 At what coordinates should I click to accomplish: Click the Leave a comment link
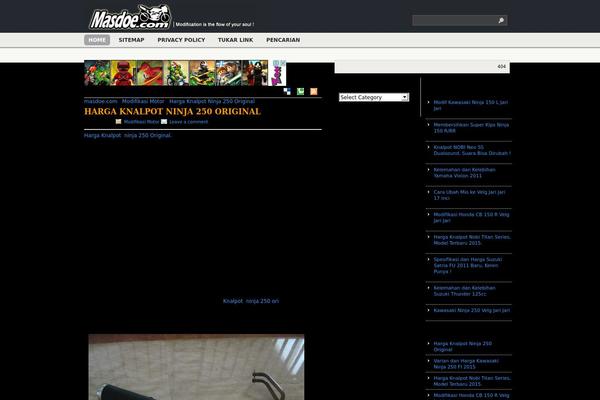click(x=189, y=122)
